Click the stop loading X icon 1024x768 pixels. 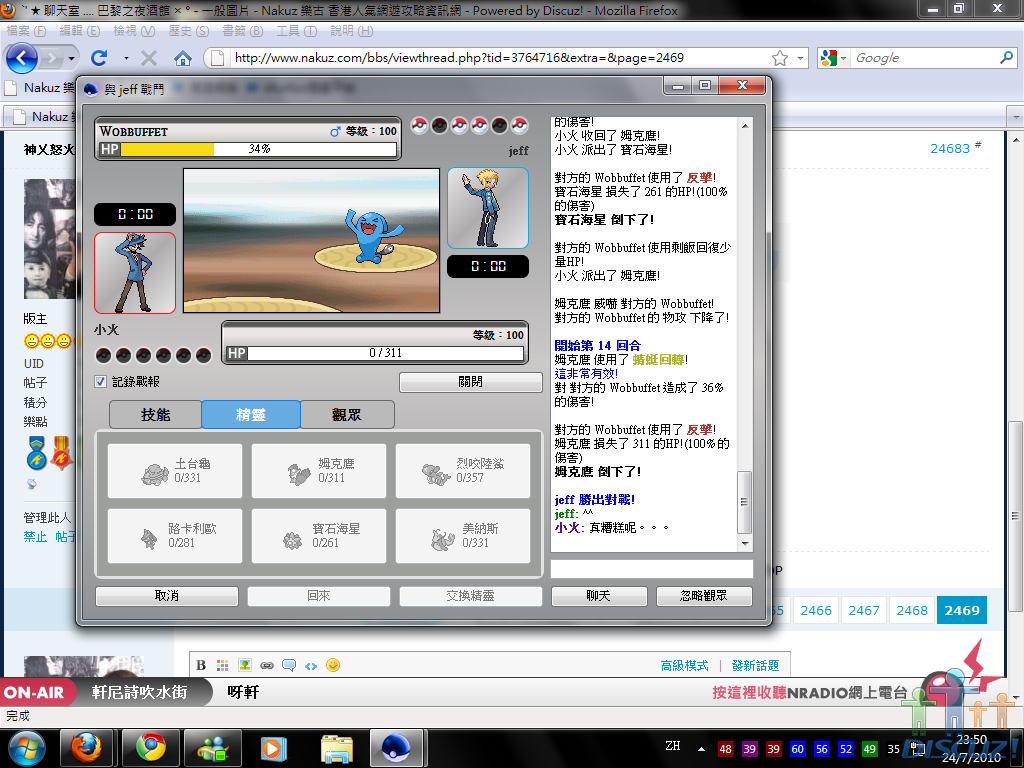click(149, 58)
